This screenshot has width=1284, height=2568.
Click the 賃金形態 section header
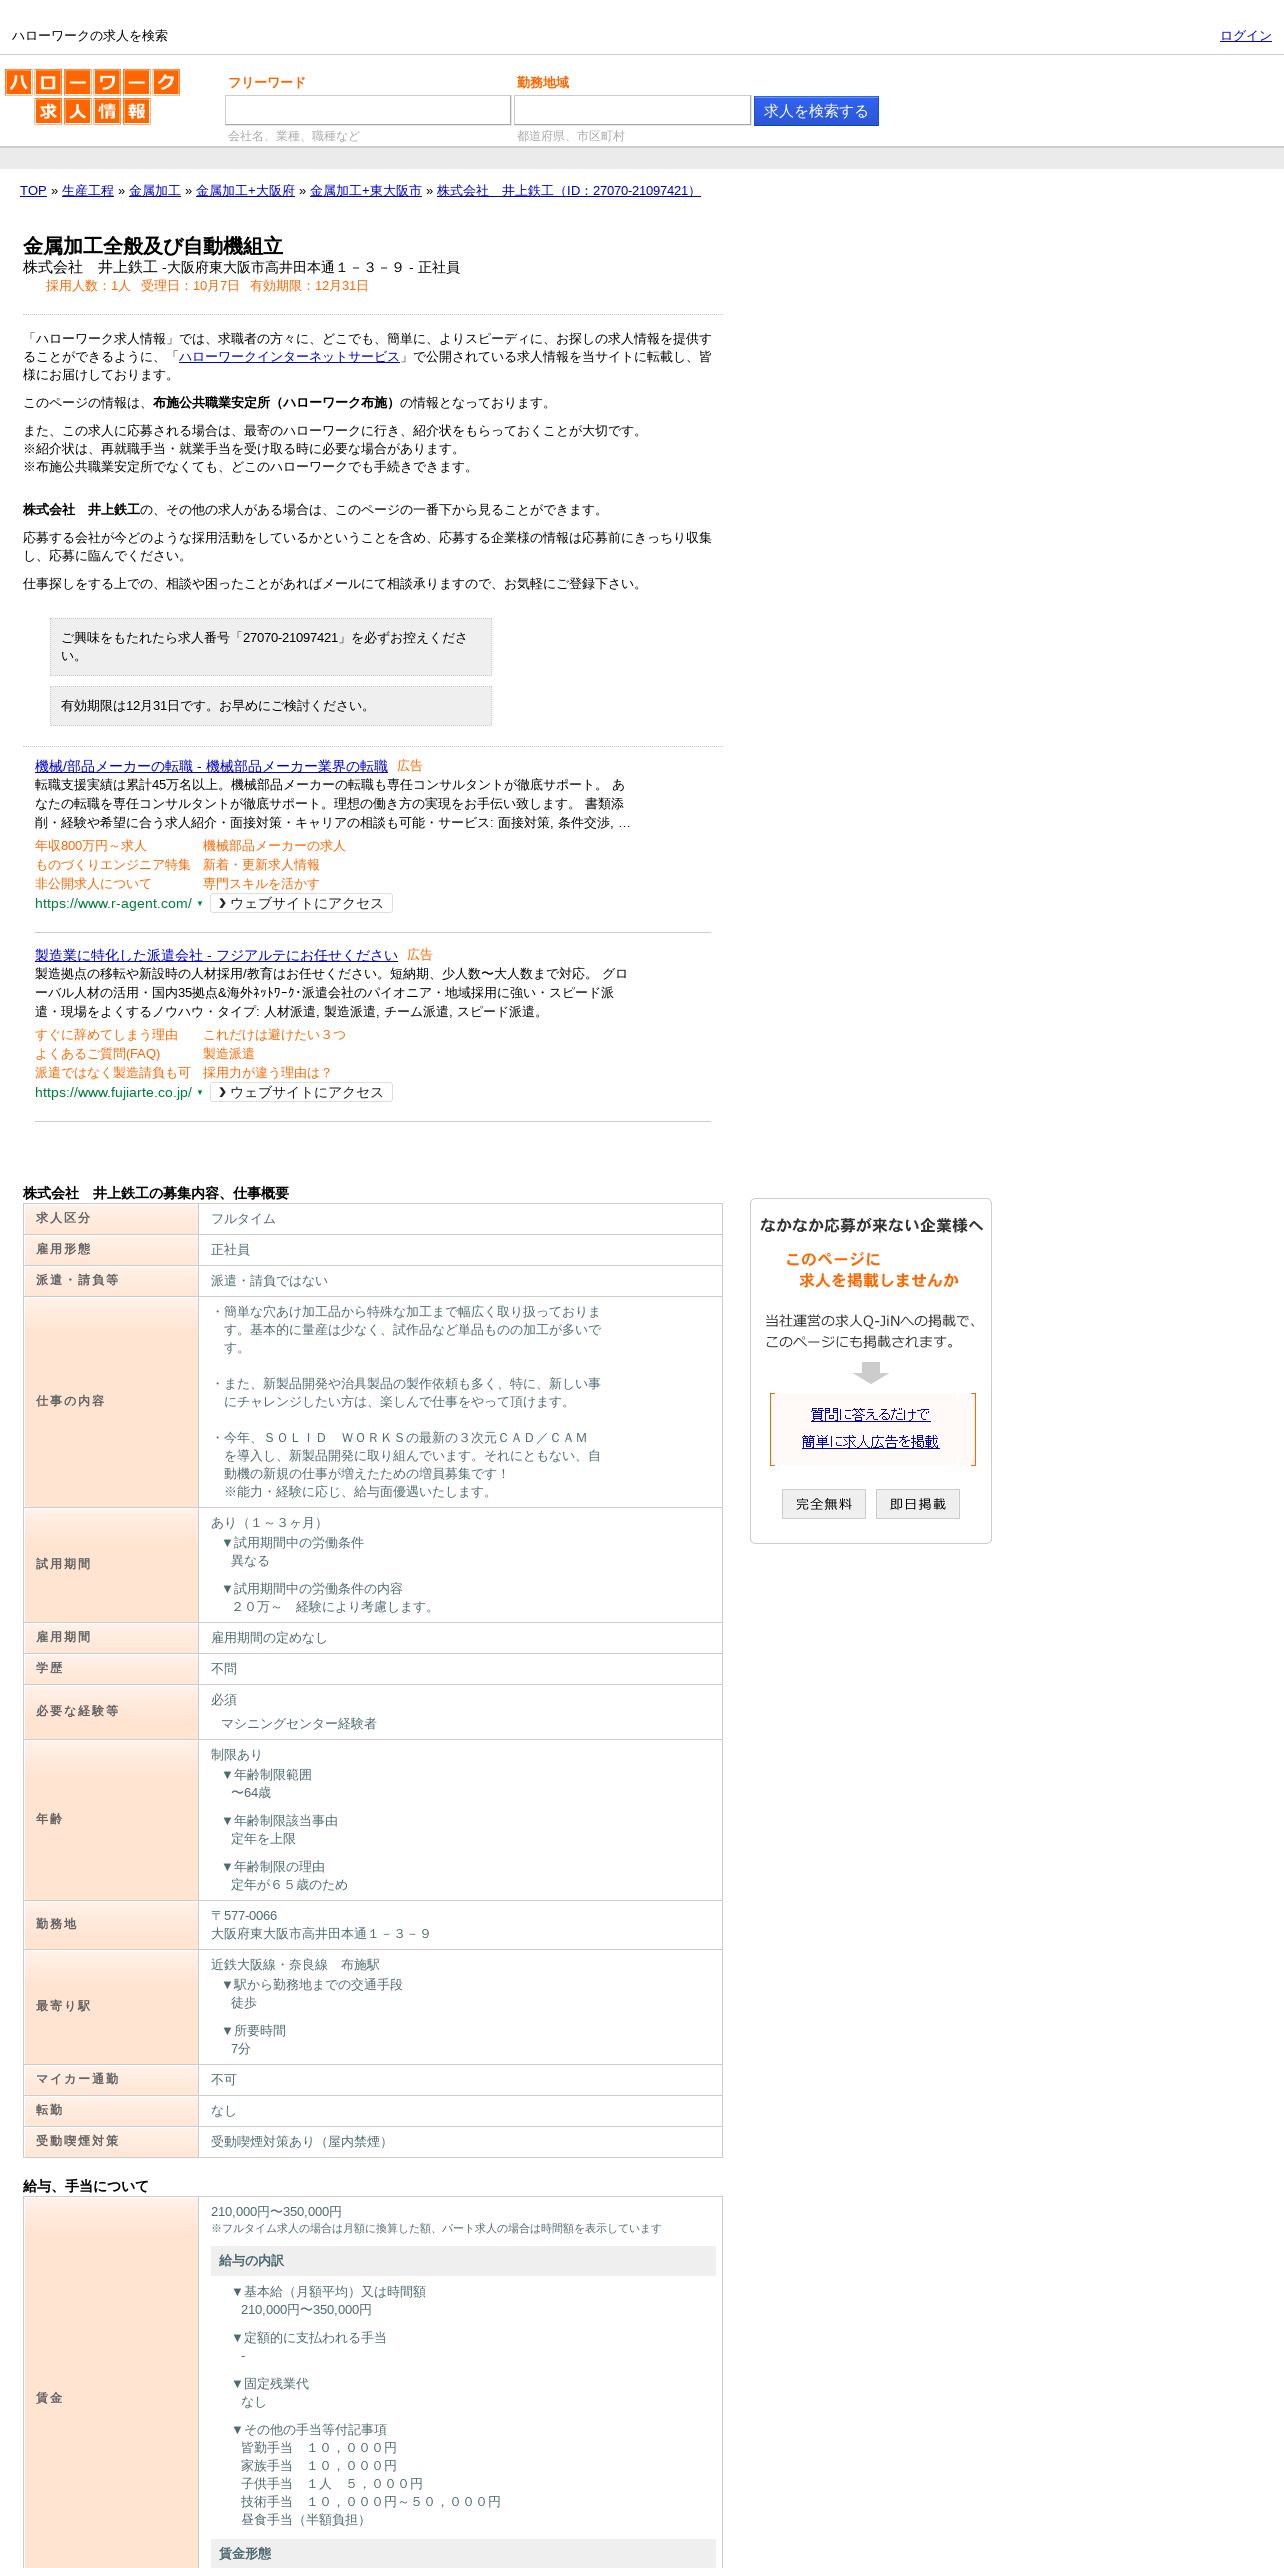[463, 2553]
